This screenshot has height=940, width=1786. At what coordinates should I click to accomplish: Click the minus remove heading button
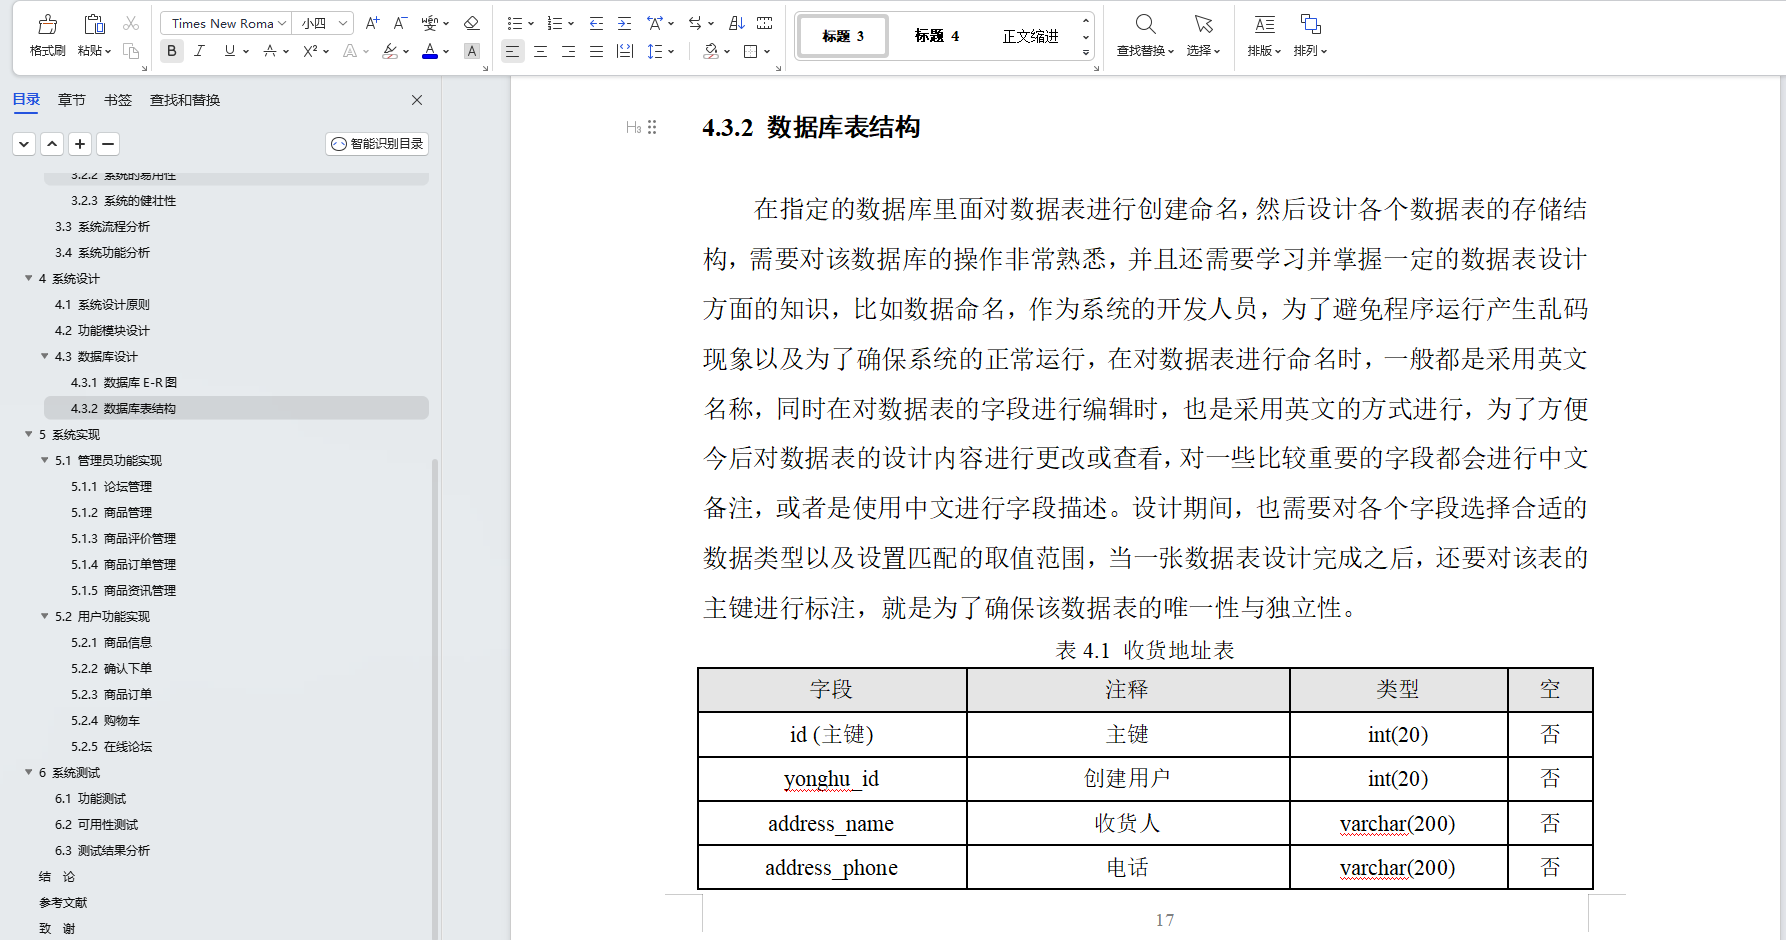click(108, 144)
